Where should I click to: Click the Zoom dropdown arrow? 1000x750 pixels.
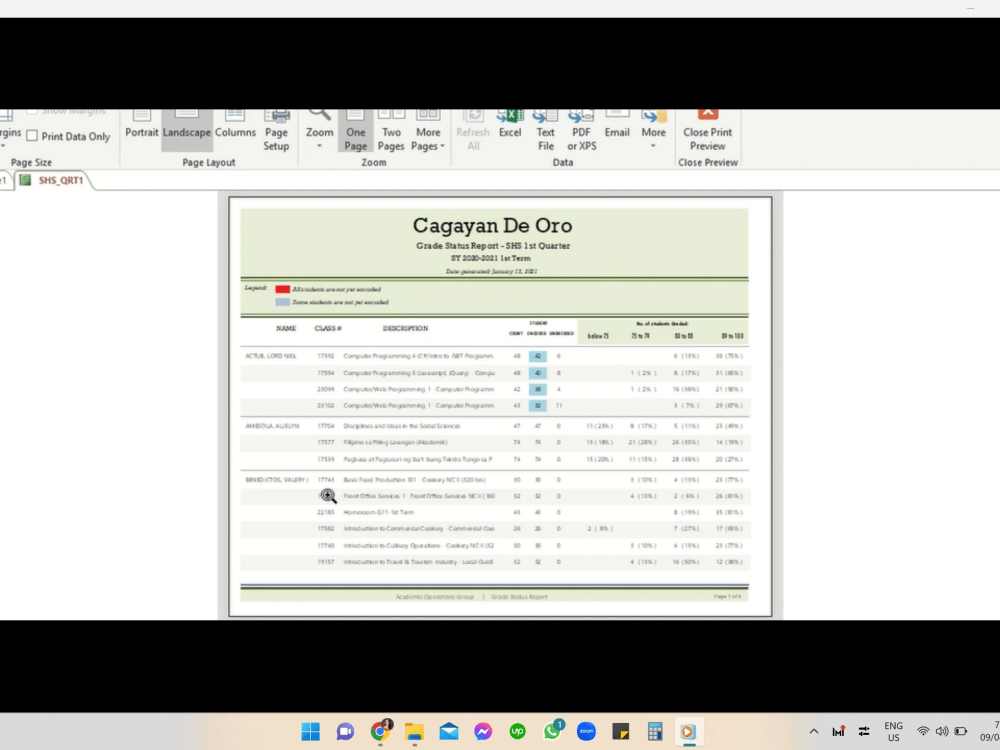pos(320,147)
